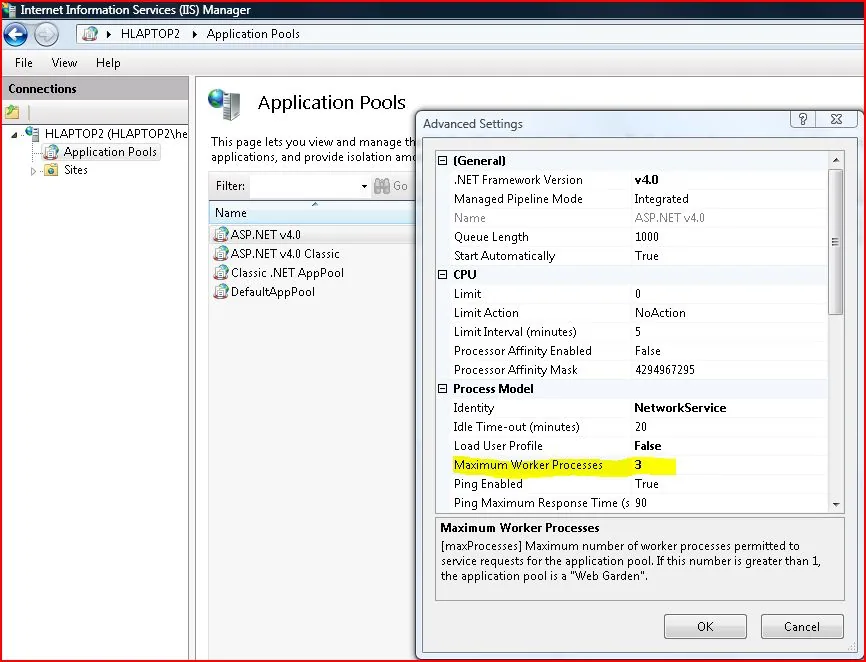Select the Start Automatically value True
The image size is (866, 662).
[x=647, y=256]
